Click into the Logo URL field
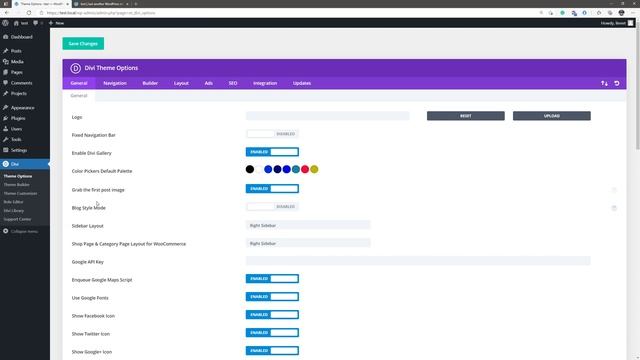The width and height of the screenshot is (640, 360). pyautogui.click(x=327, y=116)
